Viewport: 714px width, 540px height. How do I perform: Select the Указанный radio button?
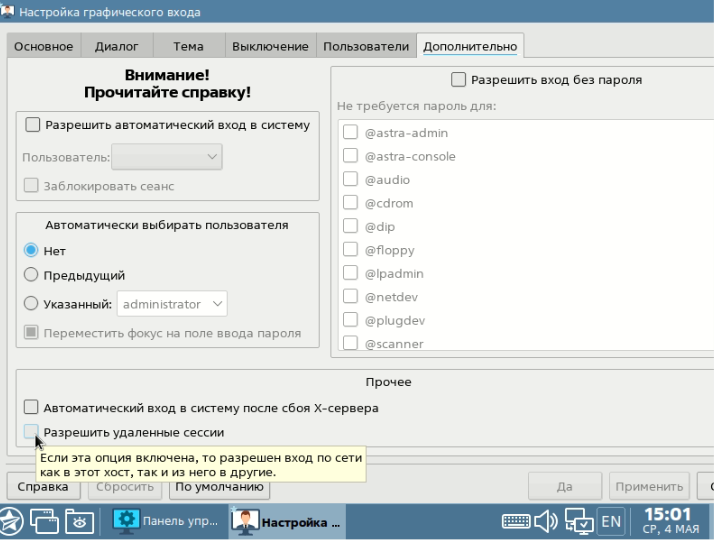31,304
